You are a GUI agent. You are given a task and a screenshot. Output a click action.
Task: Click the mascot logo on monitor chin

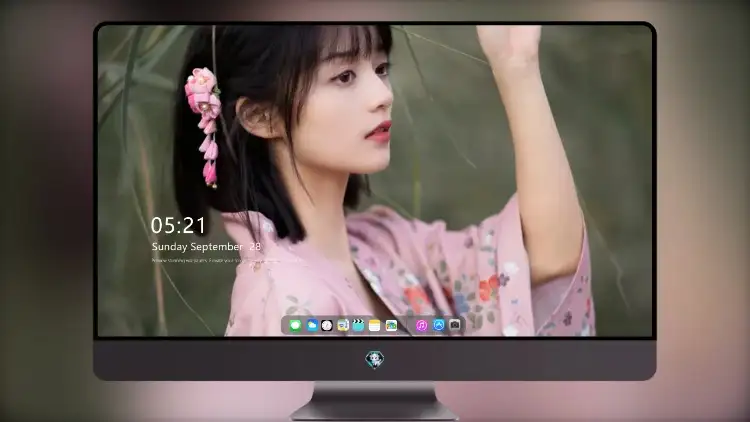pos(375,360)
